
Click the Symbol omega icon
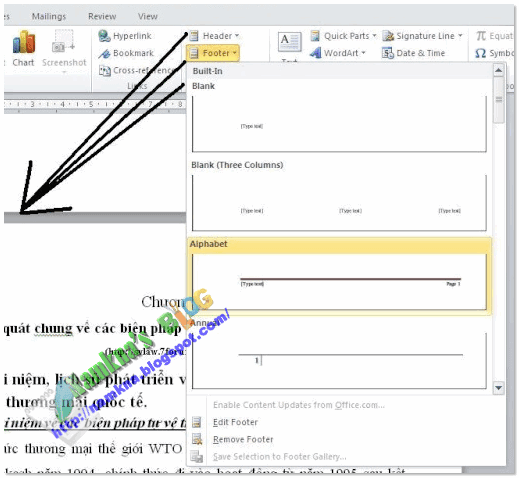pos(481,53)
